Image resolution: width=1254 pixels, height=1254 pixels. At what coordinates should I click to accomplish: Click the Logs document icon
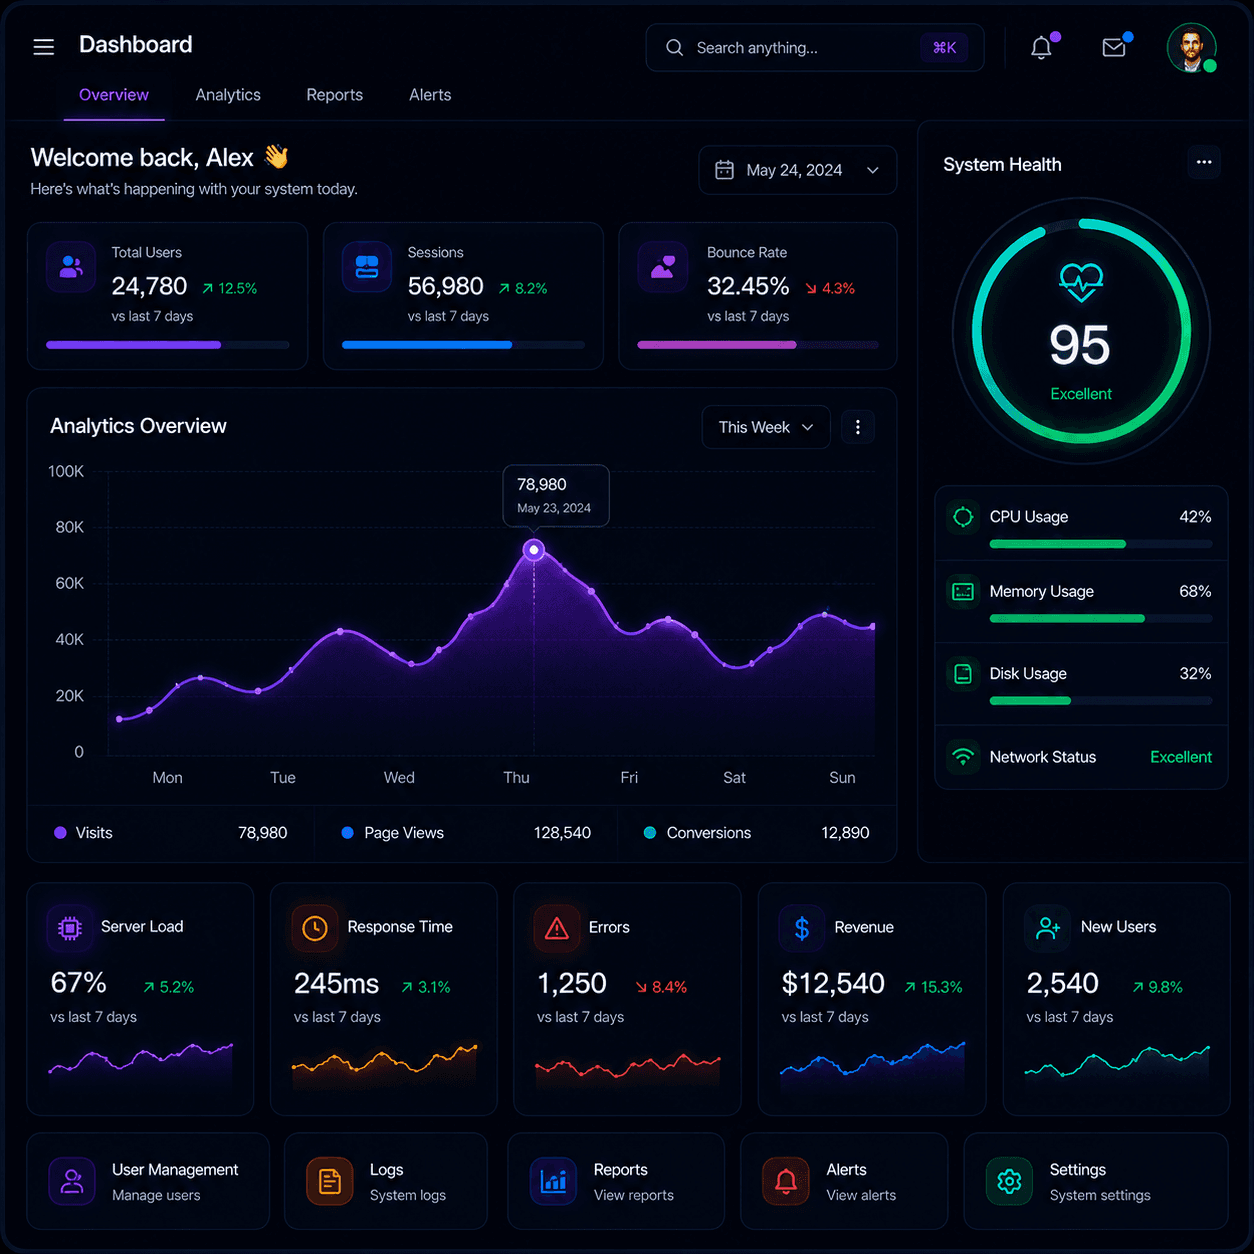[330, 1182]
